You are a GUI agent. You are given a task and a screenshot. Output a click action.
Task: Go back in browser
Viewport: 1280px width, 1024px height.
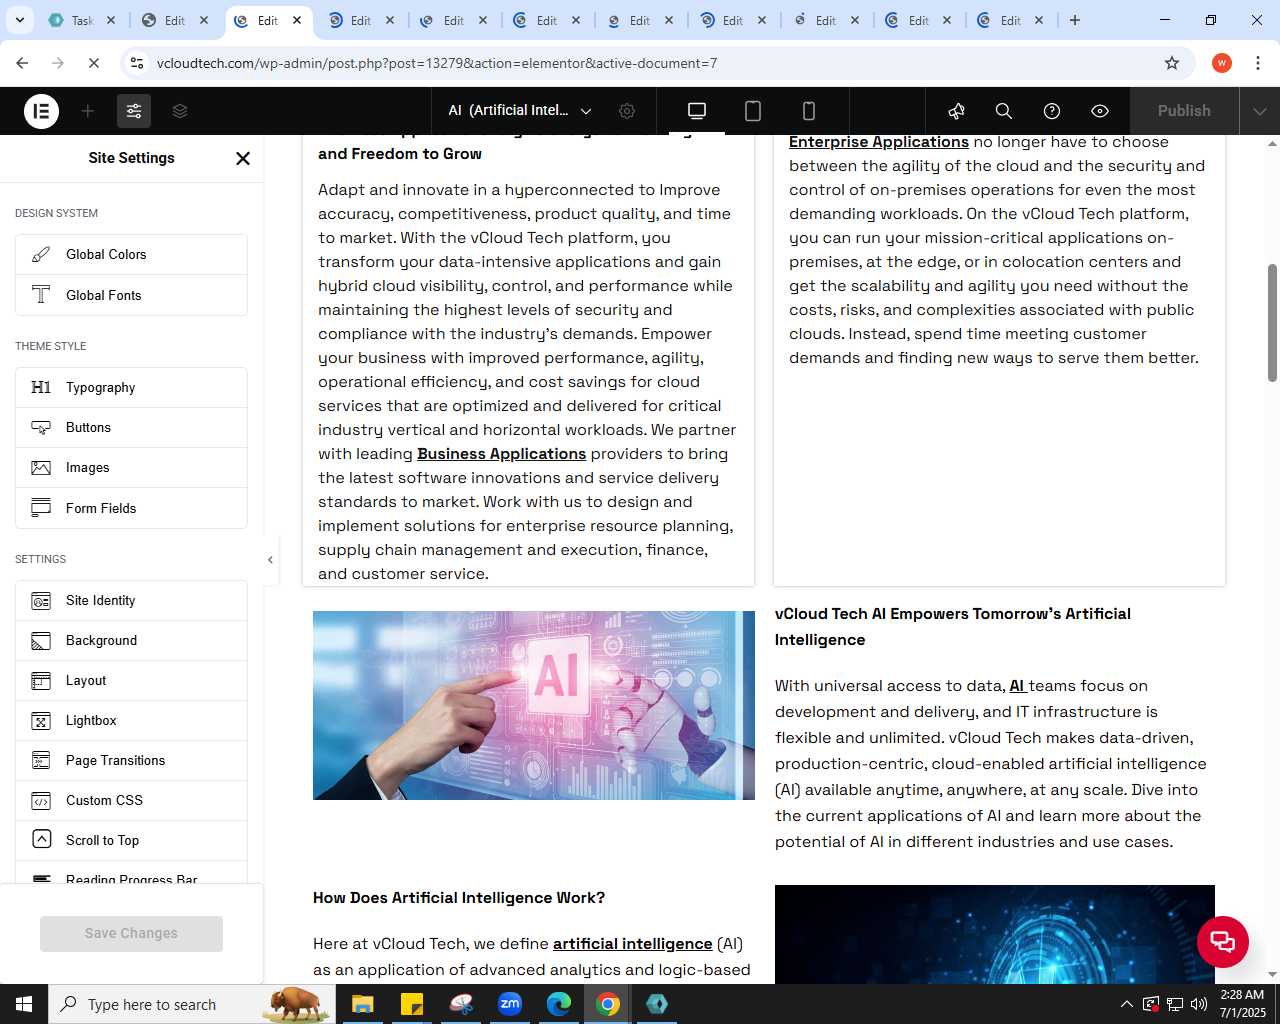tap(22, 63)
